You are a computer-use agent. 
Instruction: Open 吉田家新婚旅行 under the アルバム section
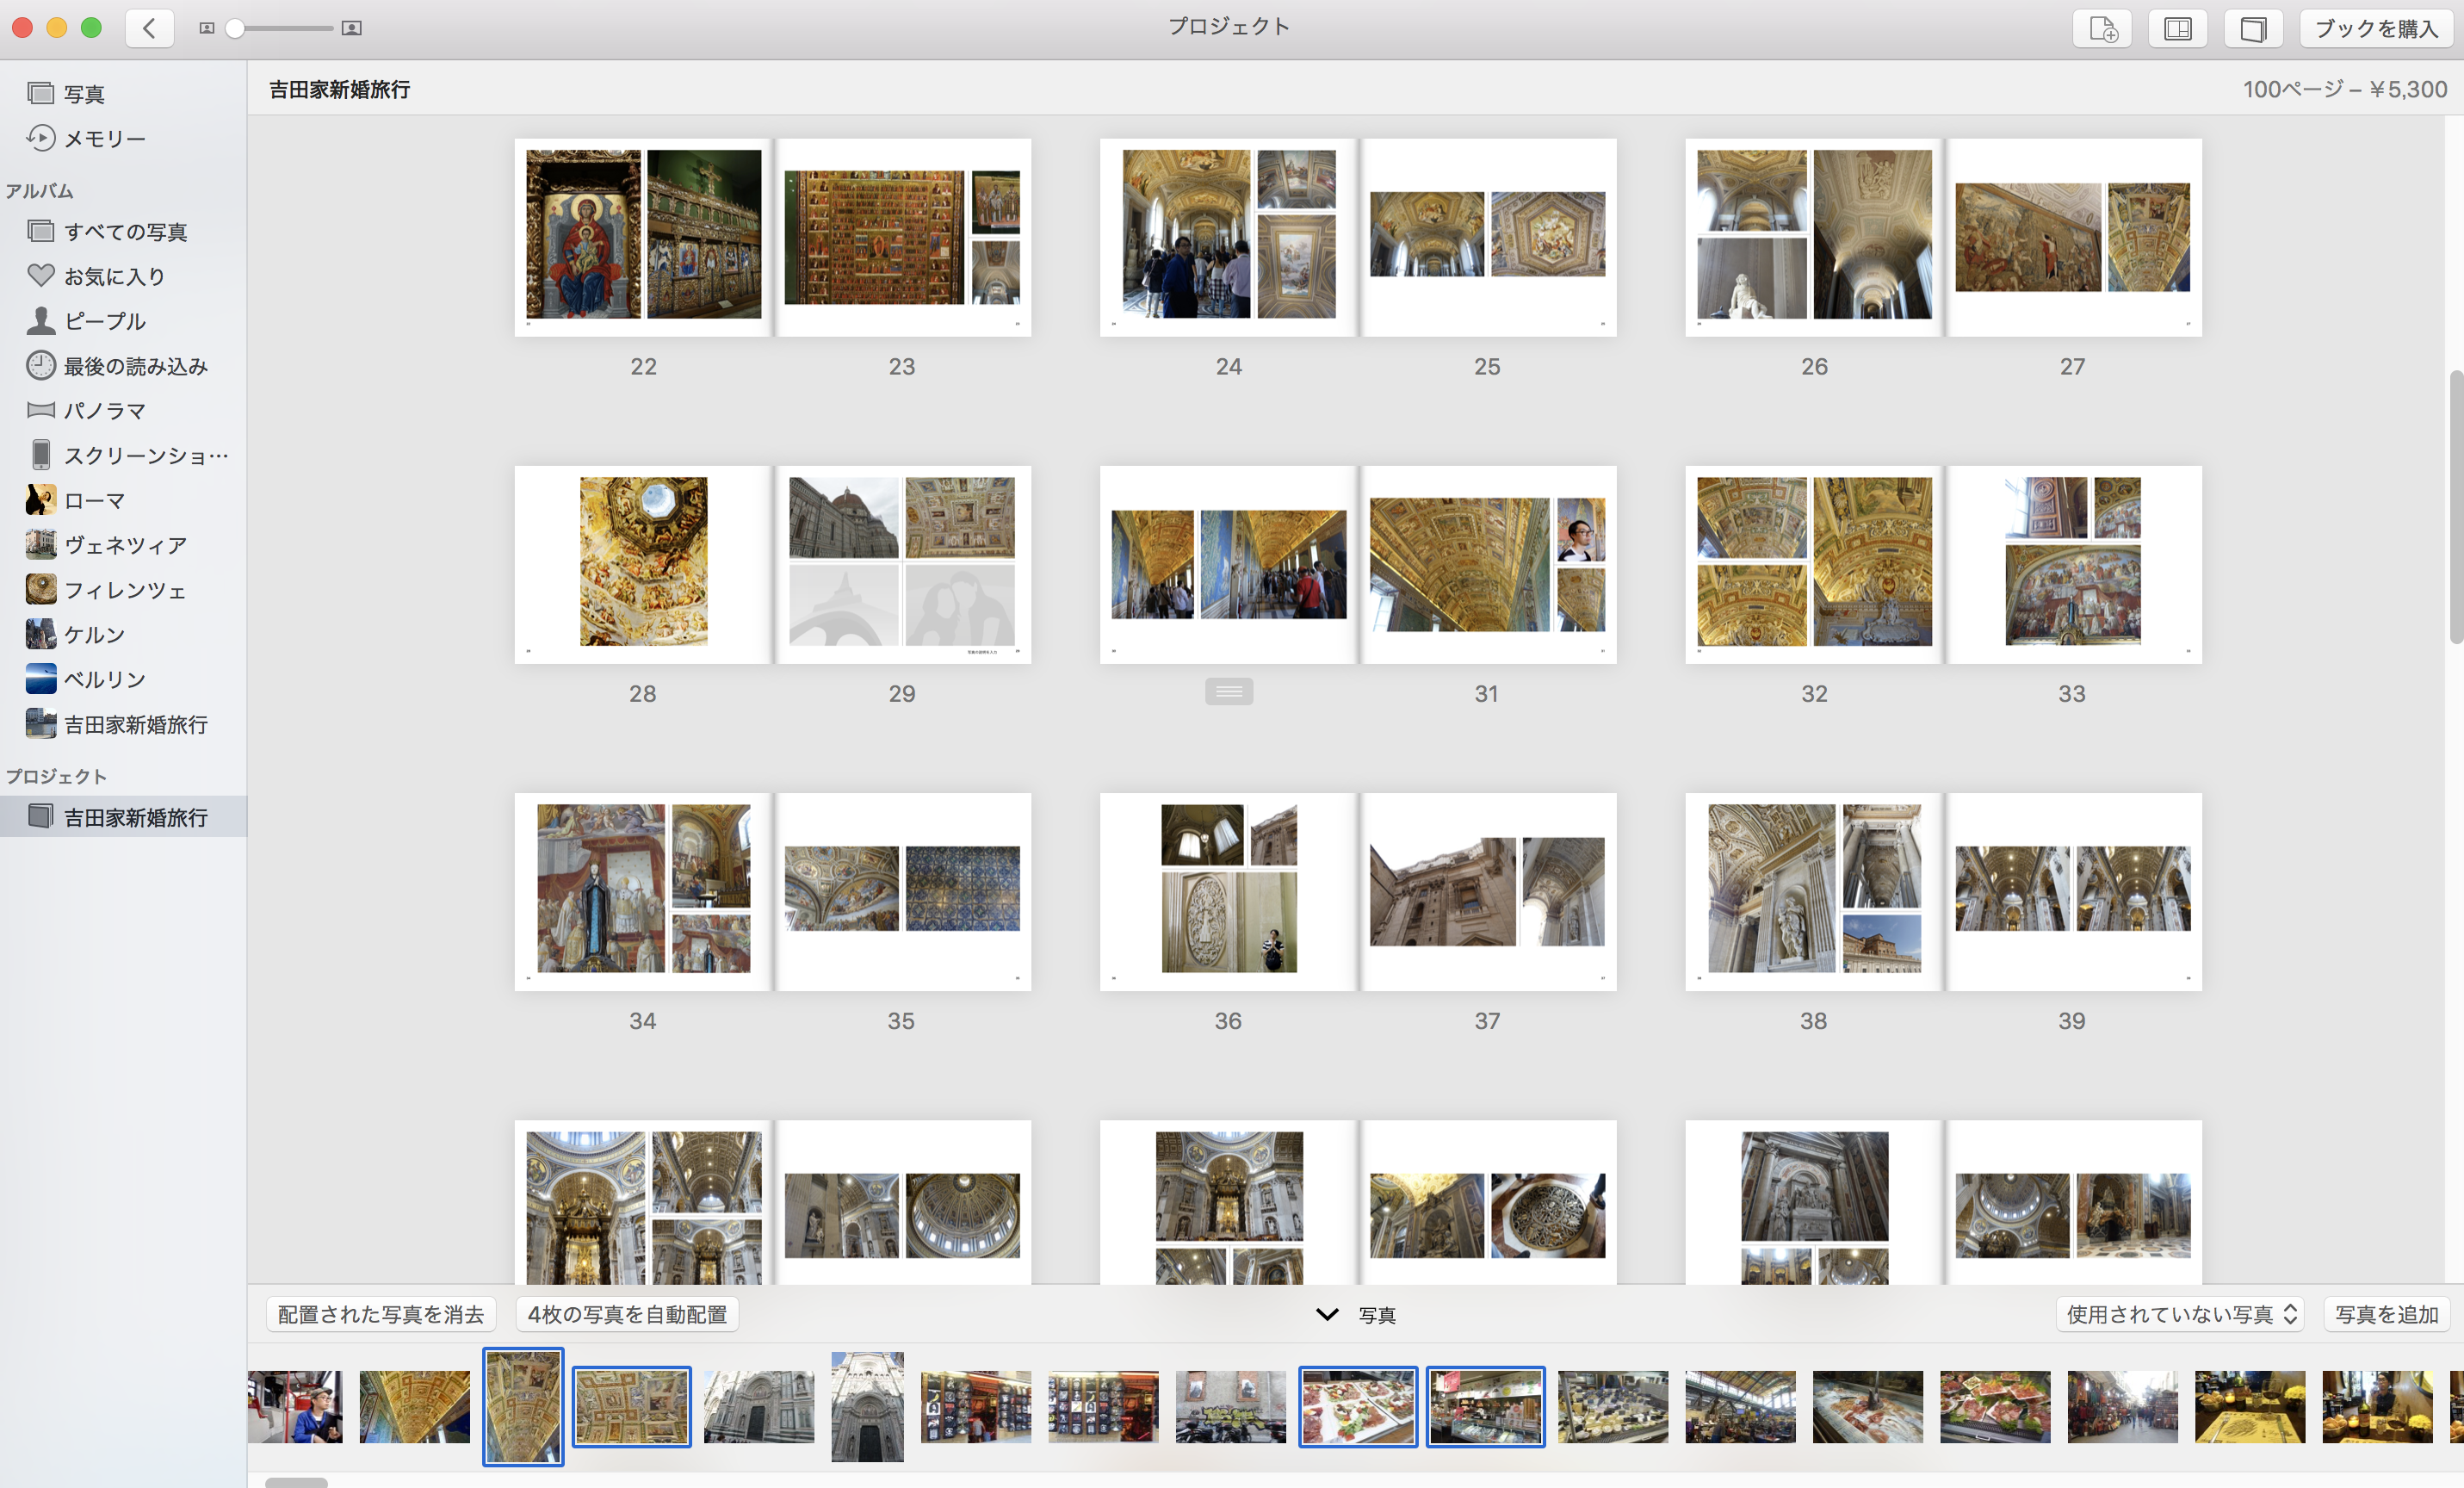(123, 724)
